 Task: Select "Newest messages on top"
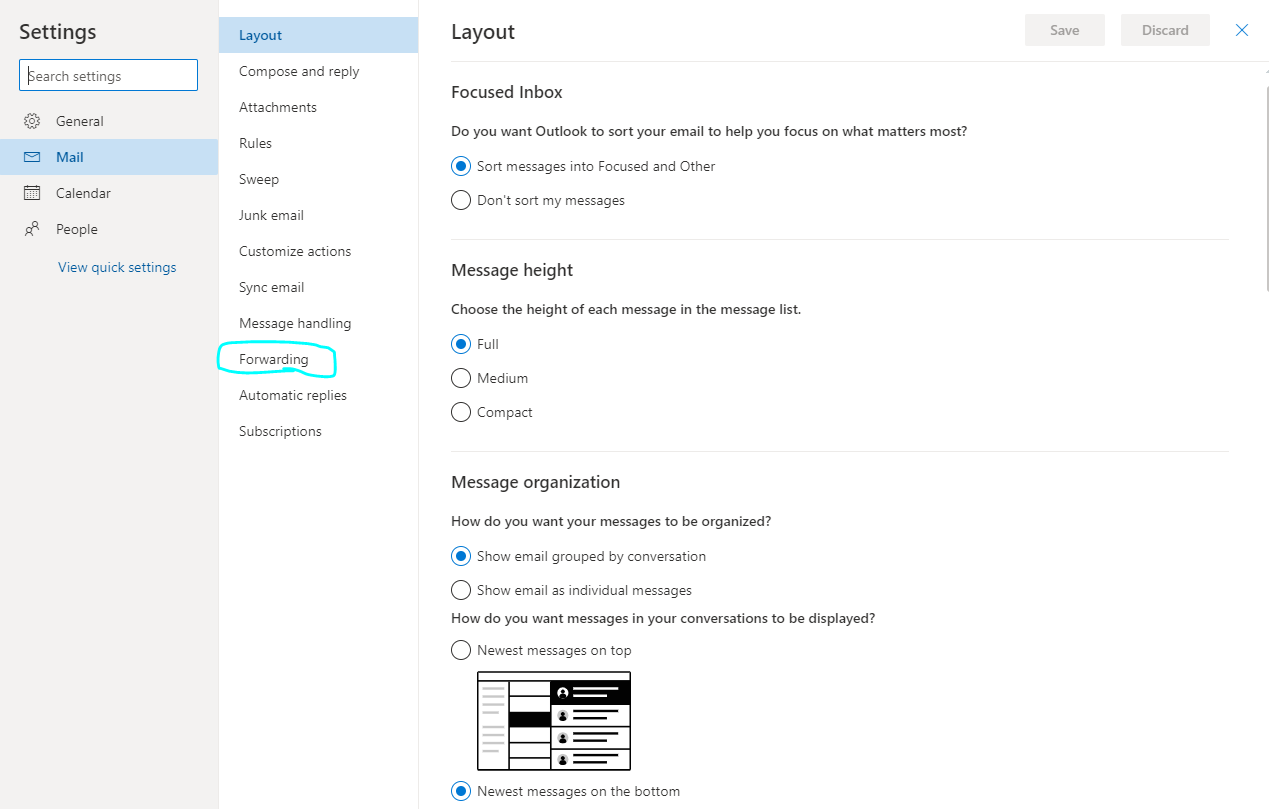[460, 650]
